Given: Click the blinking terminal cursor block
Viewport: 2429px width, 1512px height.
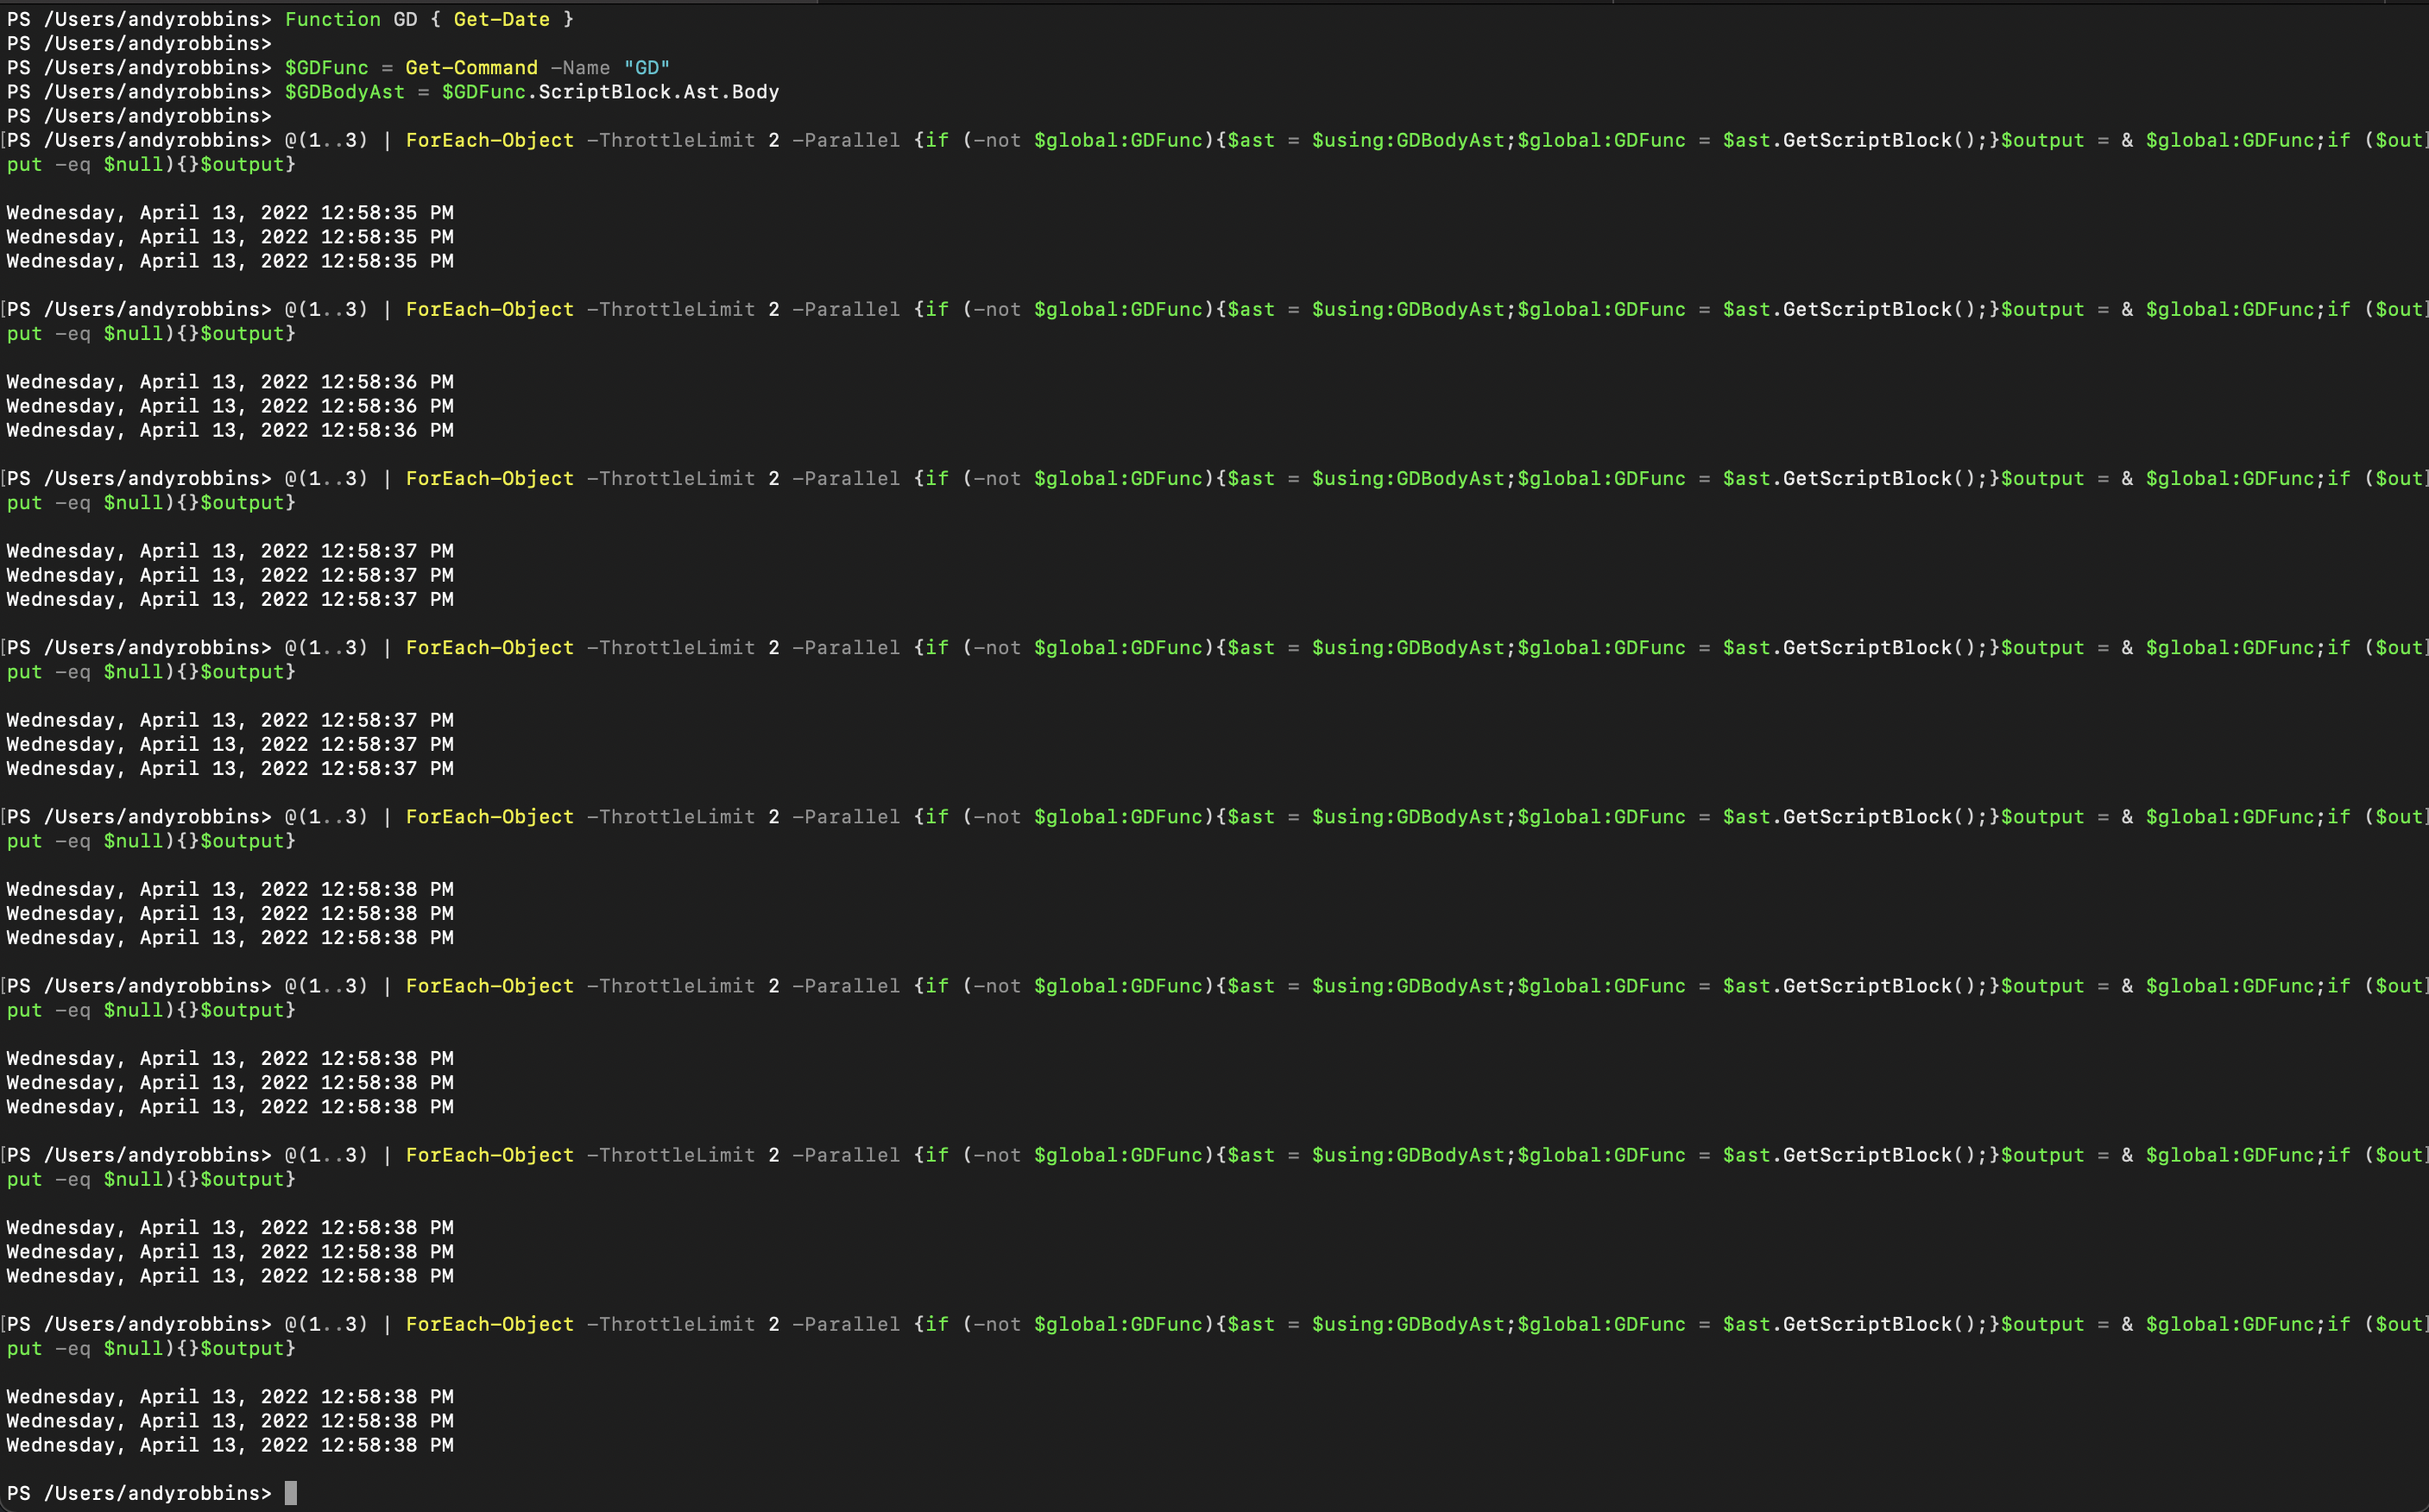Looking at the screenshot, I should [293, 1493].
